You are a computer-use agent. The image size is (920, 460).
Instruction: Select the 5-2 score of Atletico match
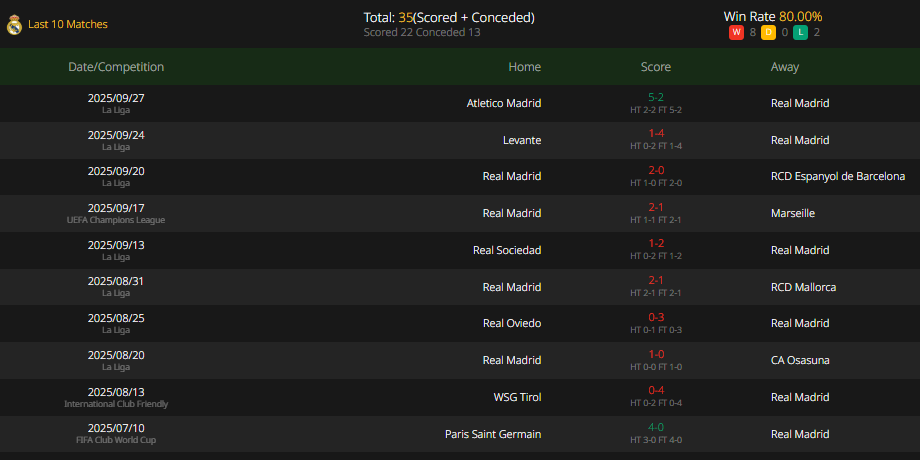point(656,97)
